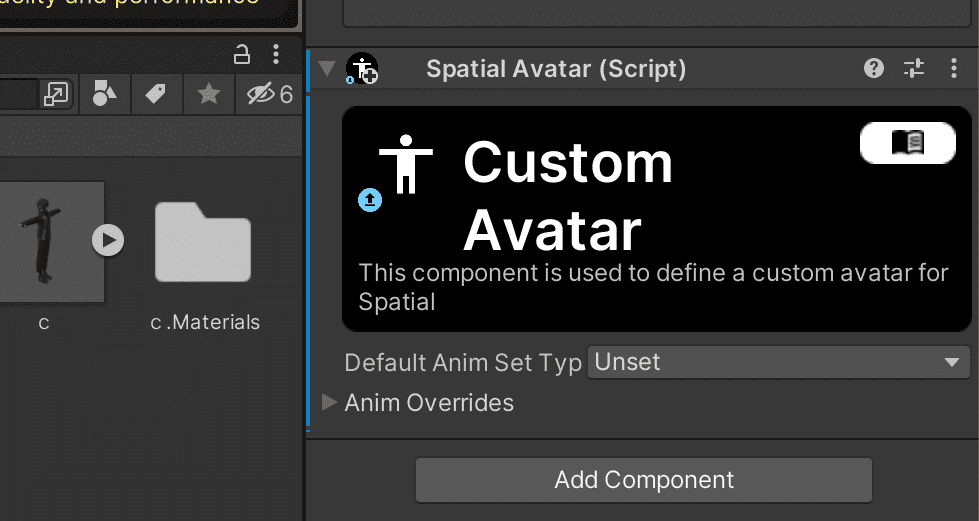Click the Spatial Avatar script icon
Screen dimensions: 979x521
pos(361,69)
